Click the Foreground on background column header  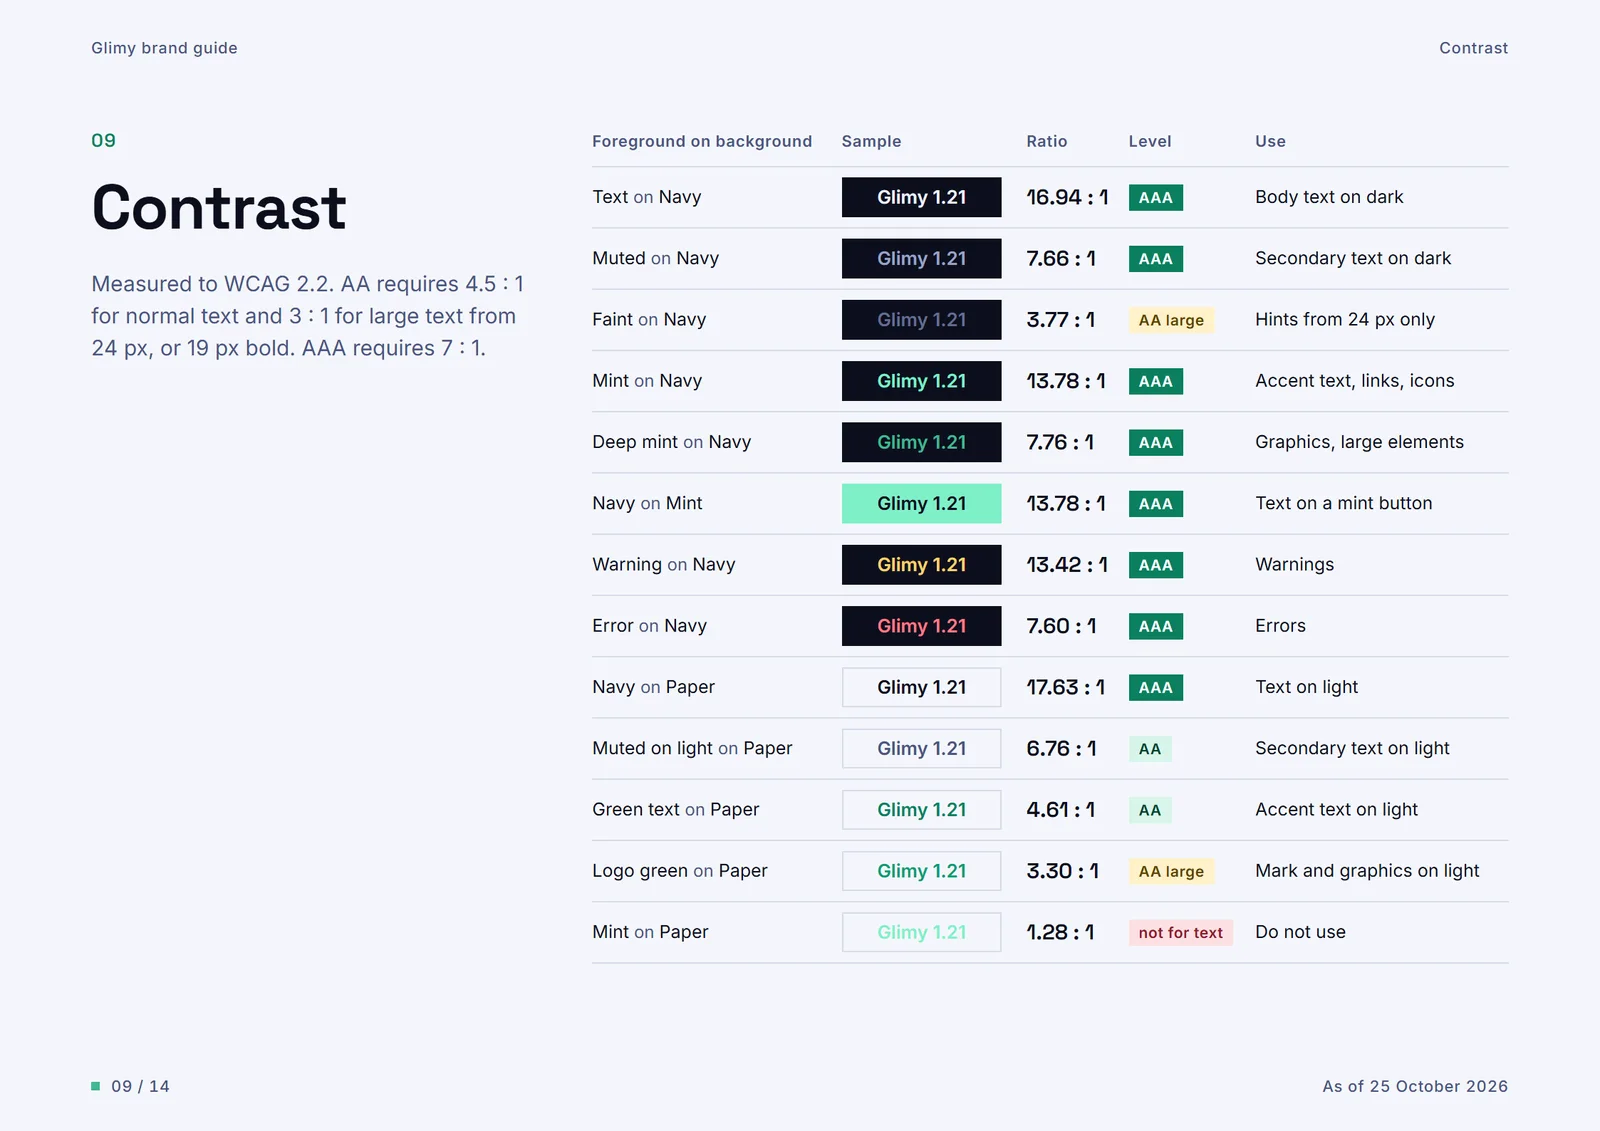(702, 141)
